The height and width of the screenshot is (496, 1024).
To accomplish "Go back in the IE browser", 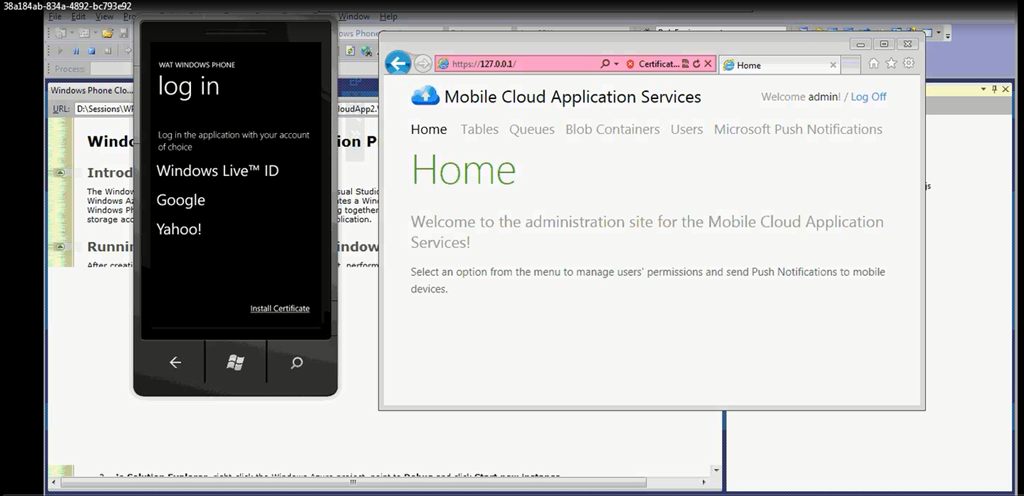I will click(398, 63).
